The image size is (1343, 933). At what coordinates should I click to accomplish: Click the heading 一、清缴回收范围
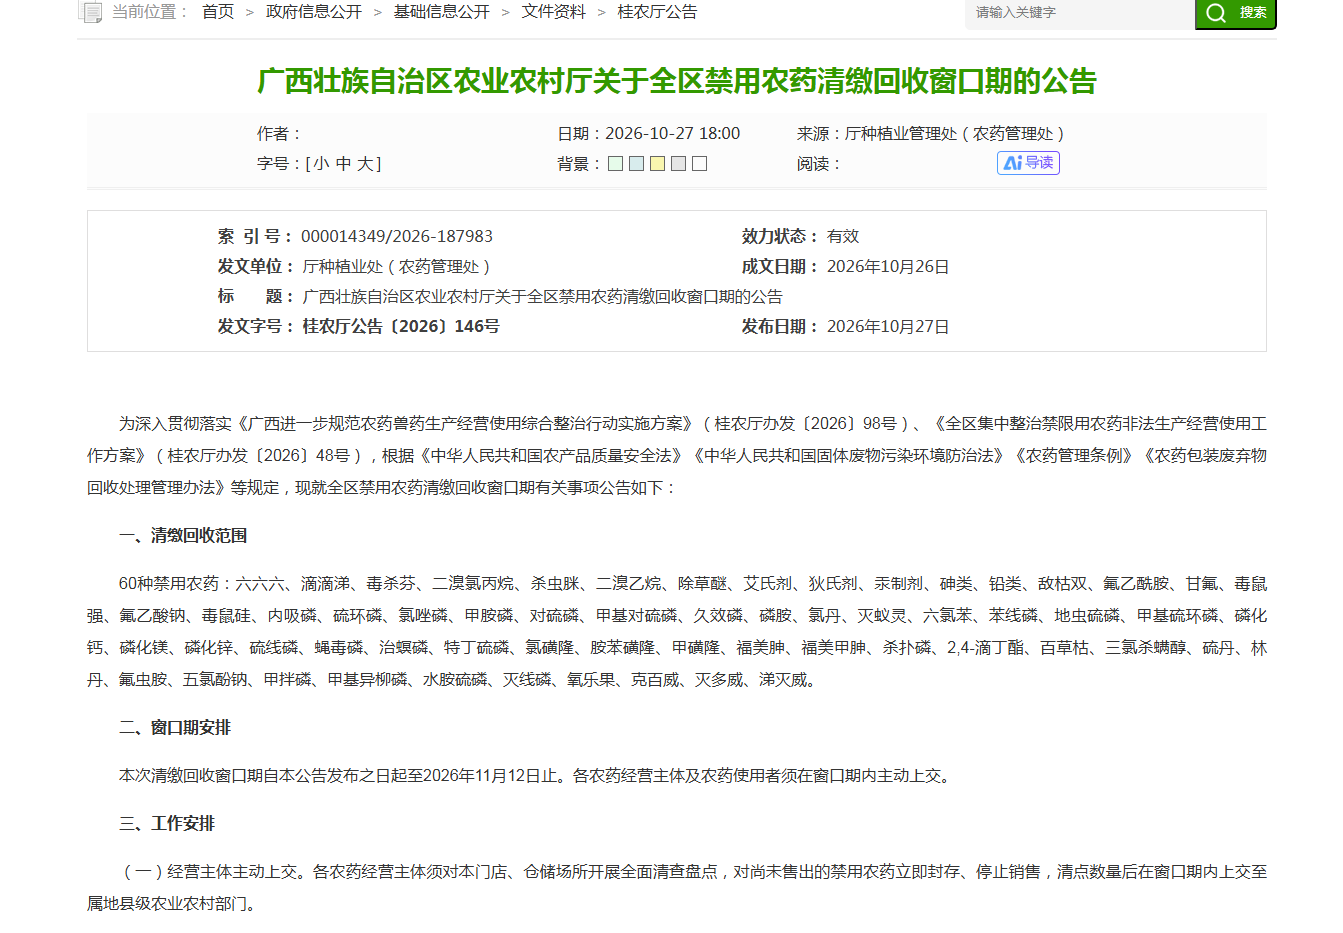183,536
